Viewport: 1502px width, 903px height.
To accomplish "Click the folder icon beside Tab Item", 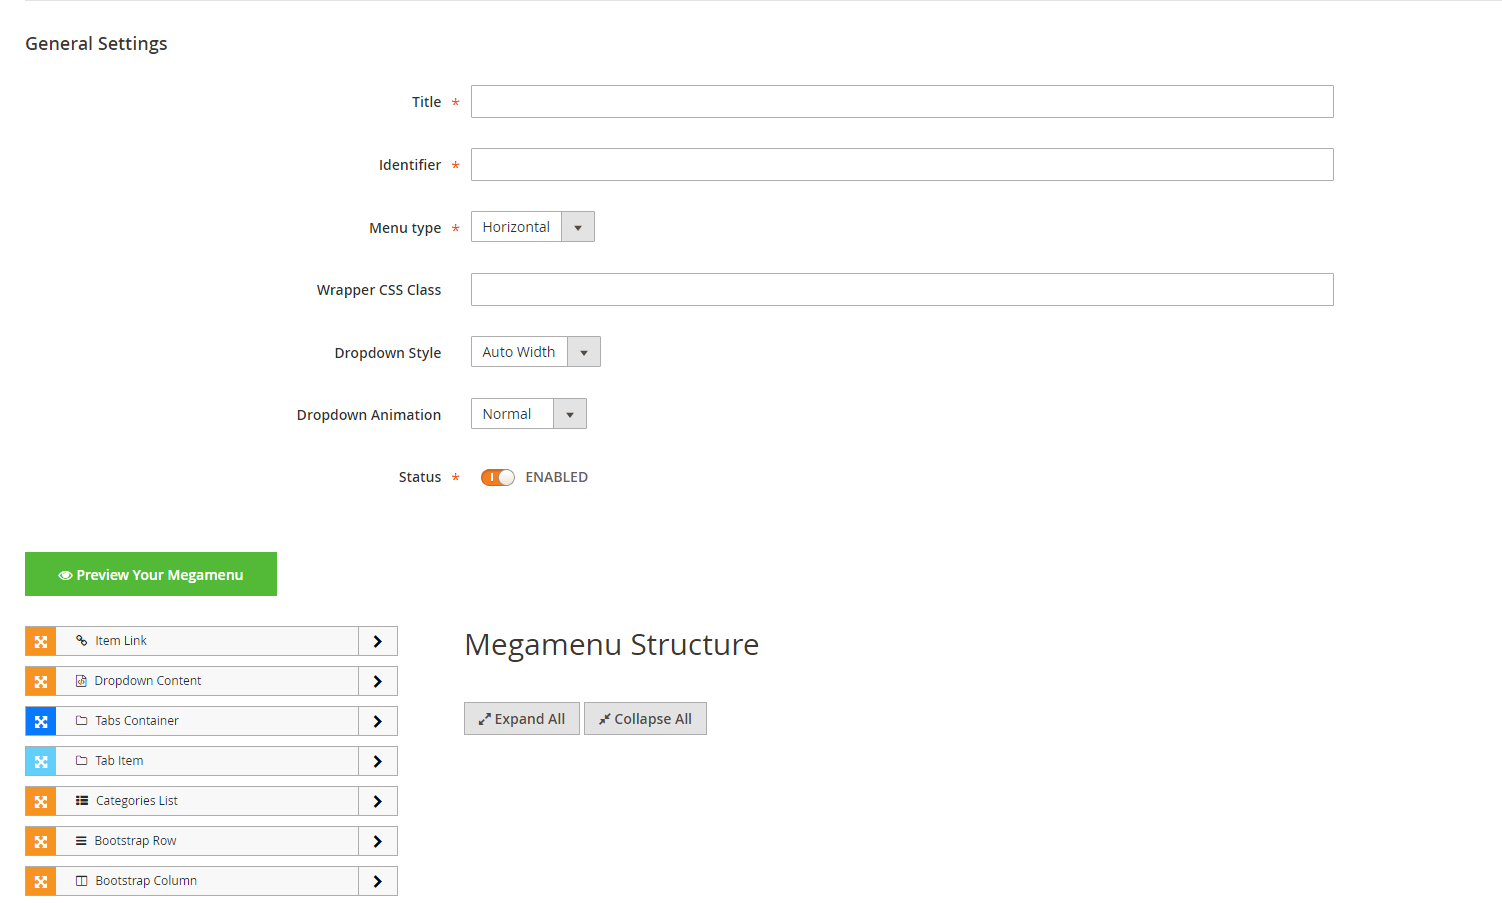I will click(82, 761).
